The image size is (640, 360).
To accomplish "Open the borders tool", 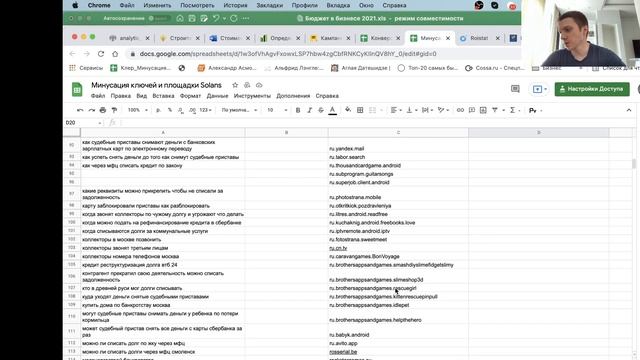I will (x=360, y=110).
